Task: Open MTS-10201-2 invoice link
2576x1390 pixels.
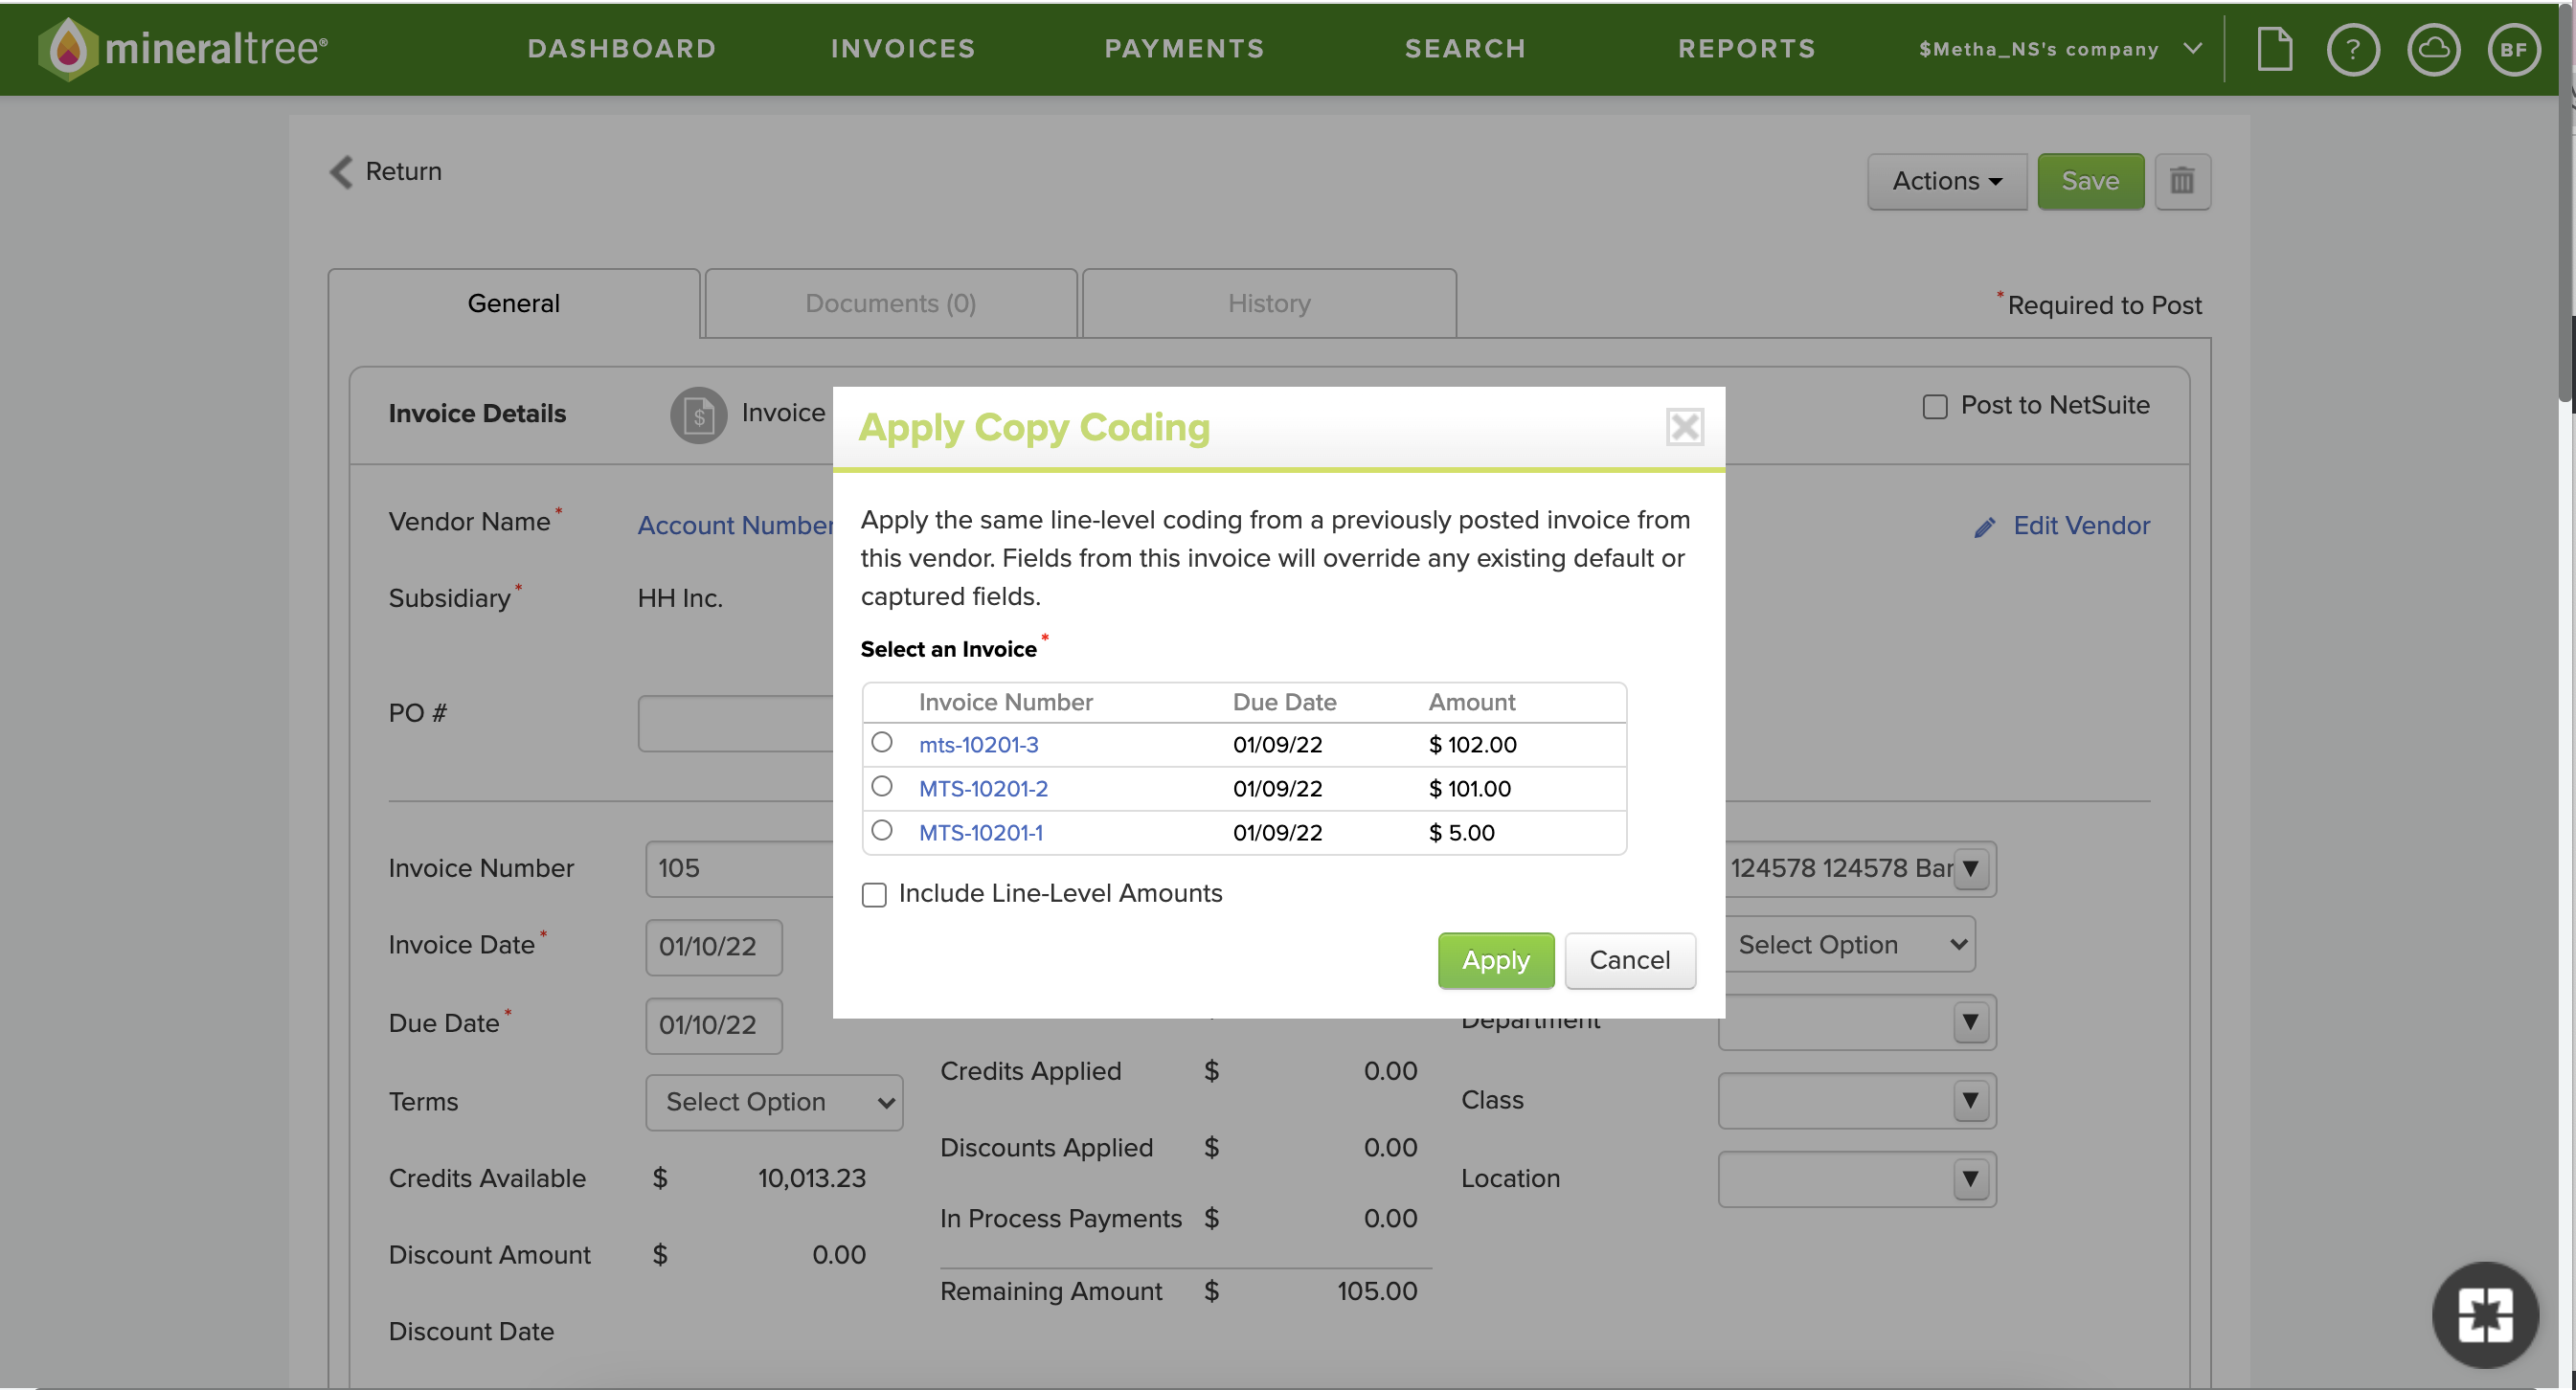Action: pos(983,788)
